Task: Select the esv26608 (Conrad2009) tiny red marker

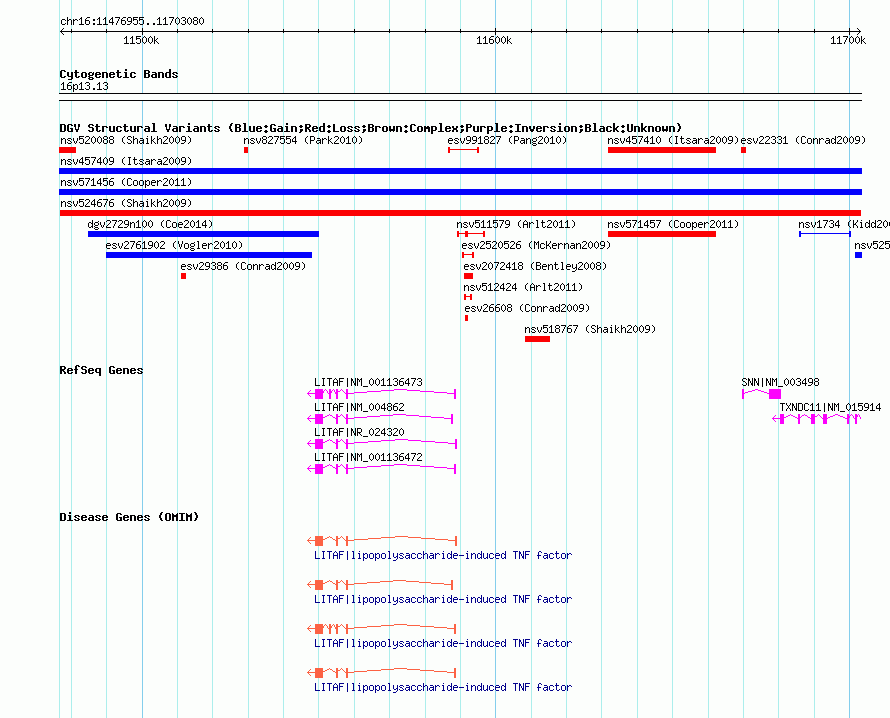Action: pos(467,318)
